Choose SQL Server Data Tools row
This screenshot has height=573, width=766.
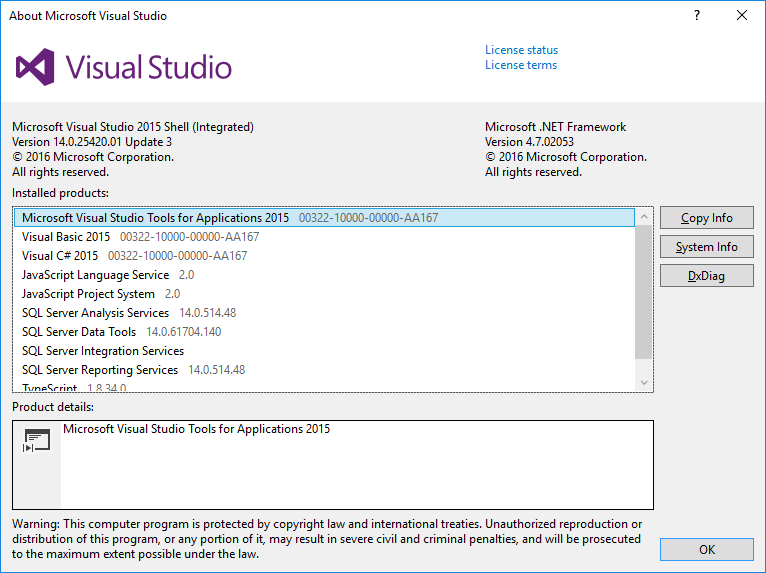324,332
